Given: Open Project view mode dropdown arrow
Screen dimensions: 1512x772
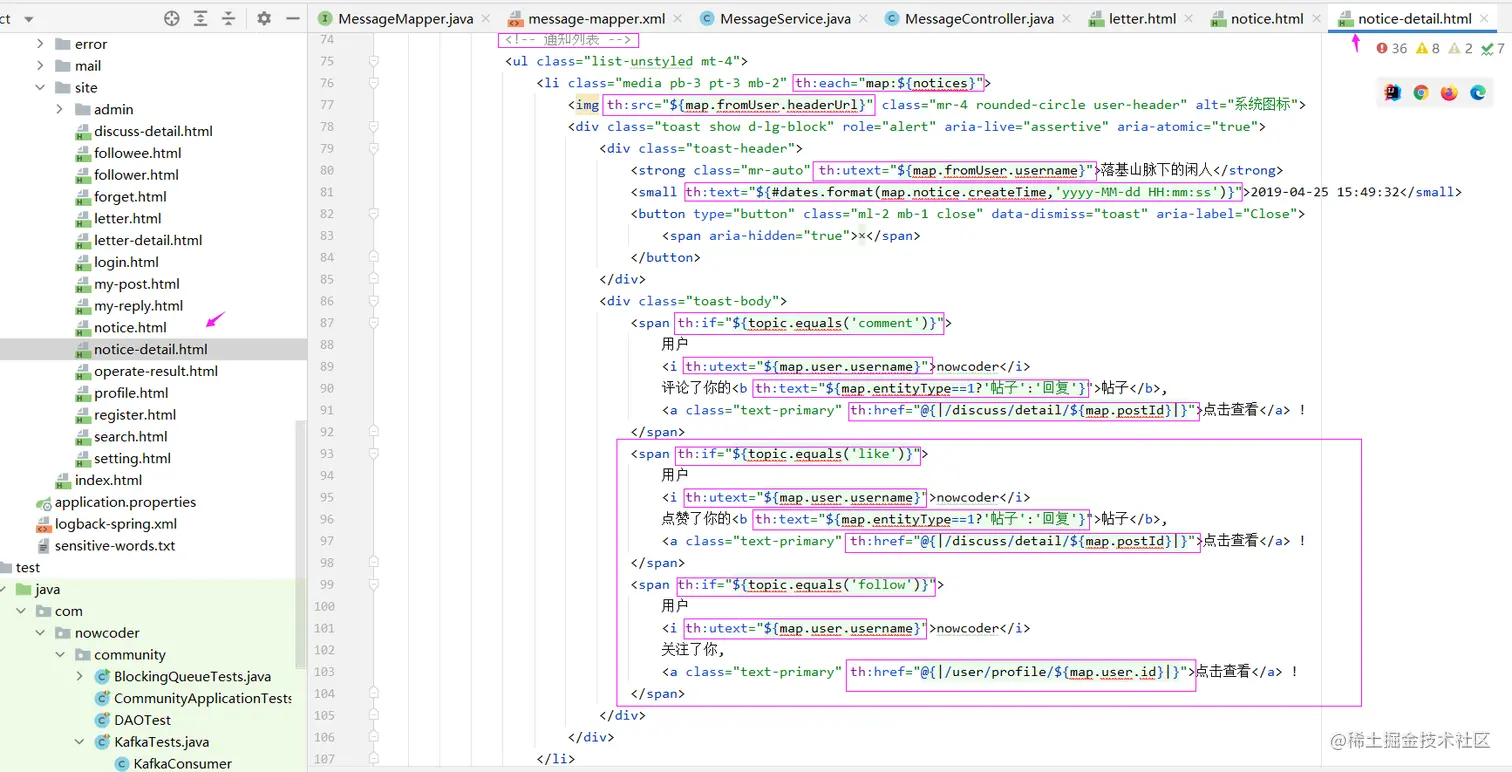Looking at the screenshot, I should coord(28,19).
